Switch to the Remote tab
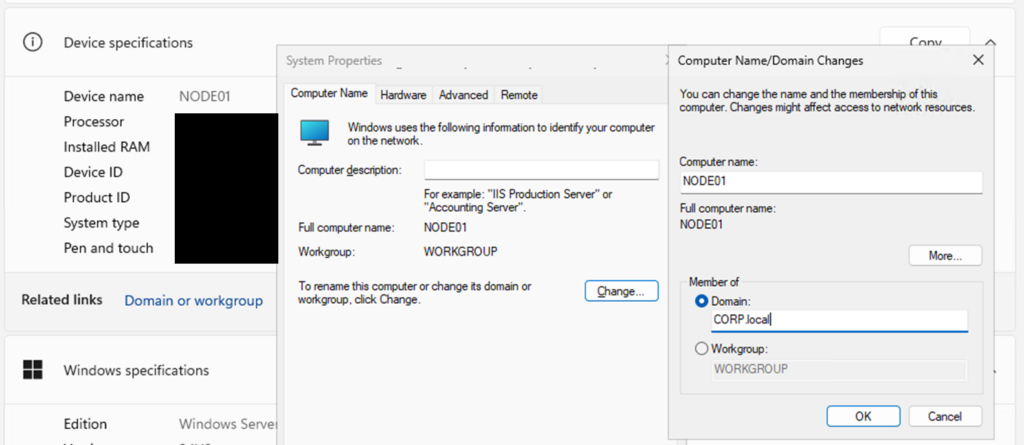Screen dimensions: 1024x445 click(x=519, y=95)
